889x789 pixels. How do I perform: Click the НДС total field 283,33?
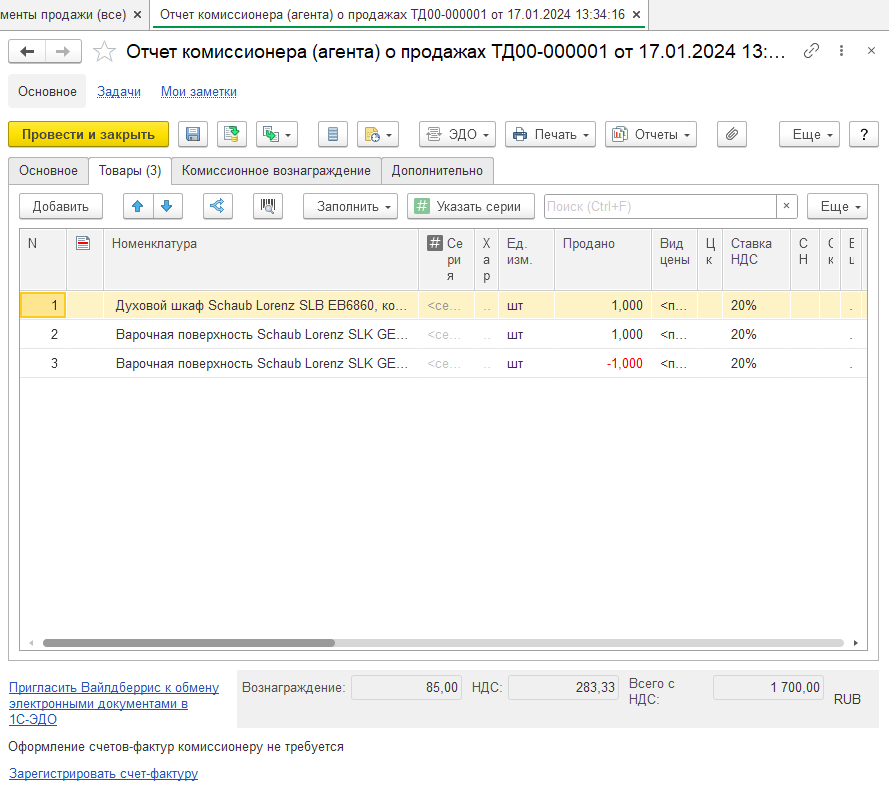point(563,688)
